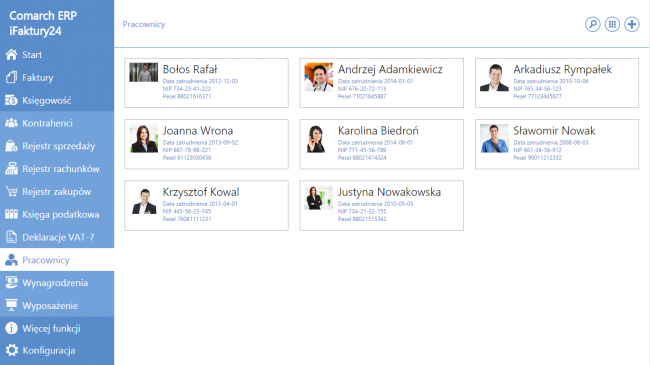Image resolution: width=650 pixels, height=365 pixels.
Task: Click the Start home icon
Action: 11,54
